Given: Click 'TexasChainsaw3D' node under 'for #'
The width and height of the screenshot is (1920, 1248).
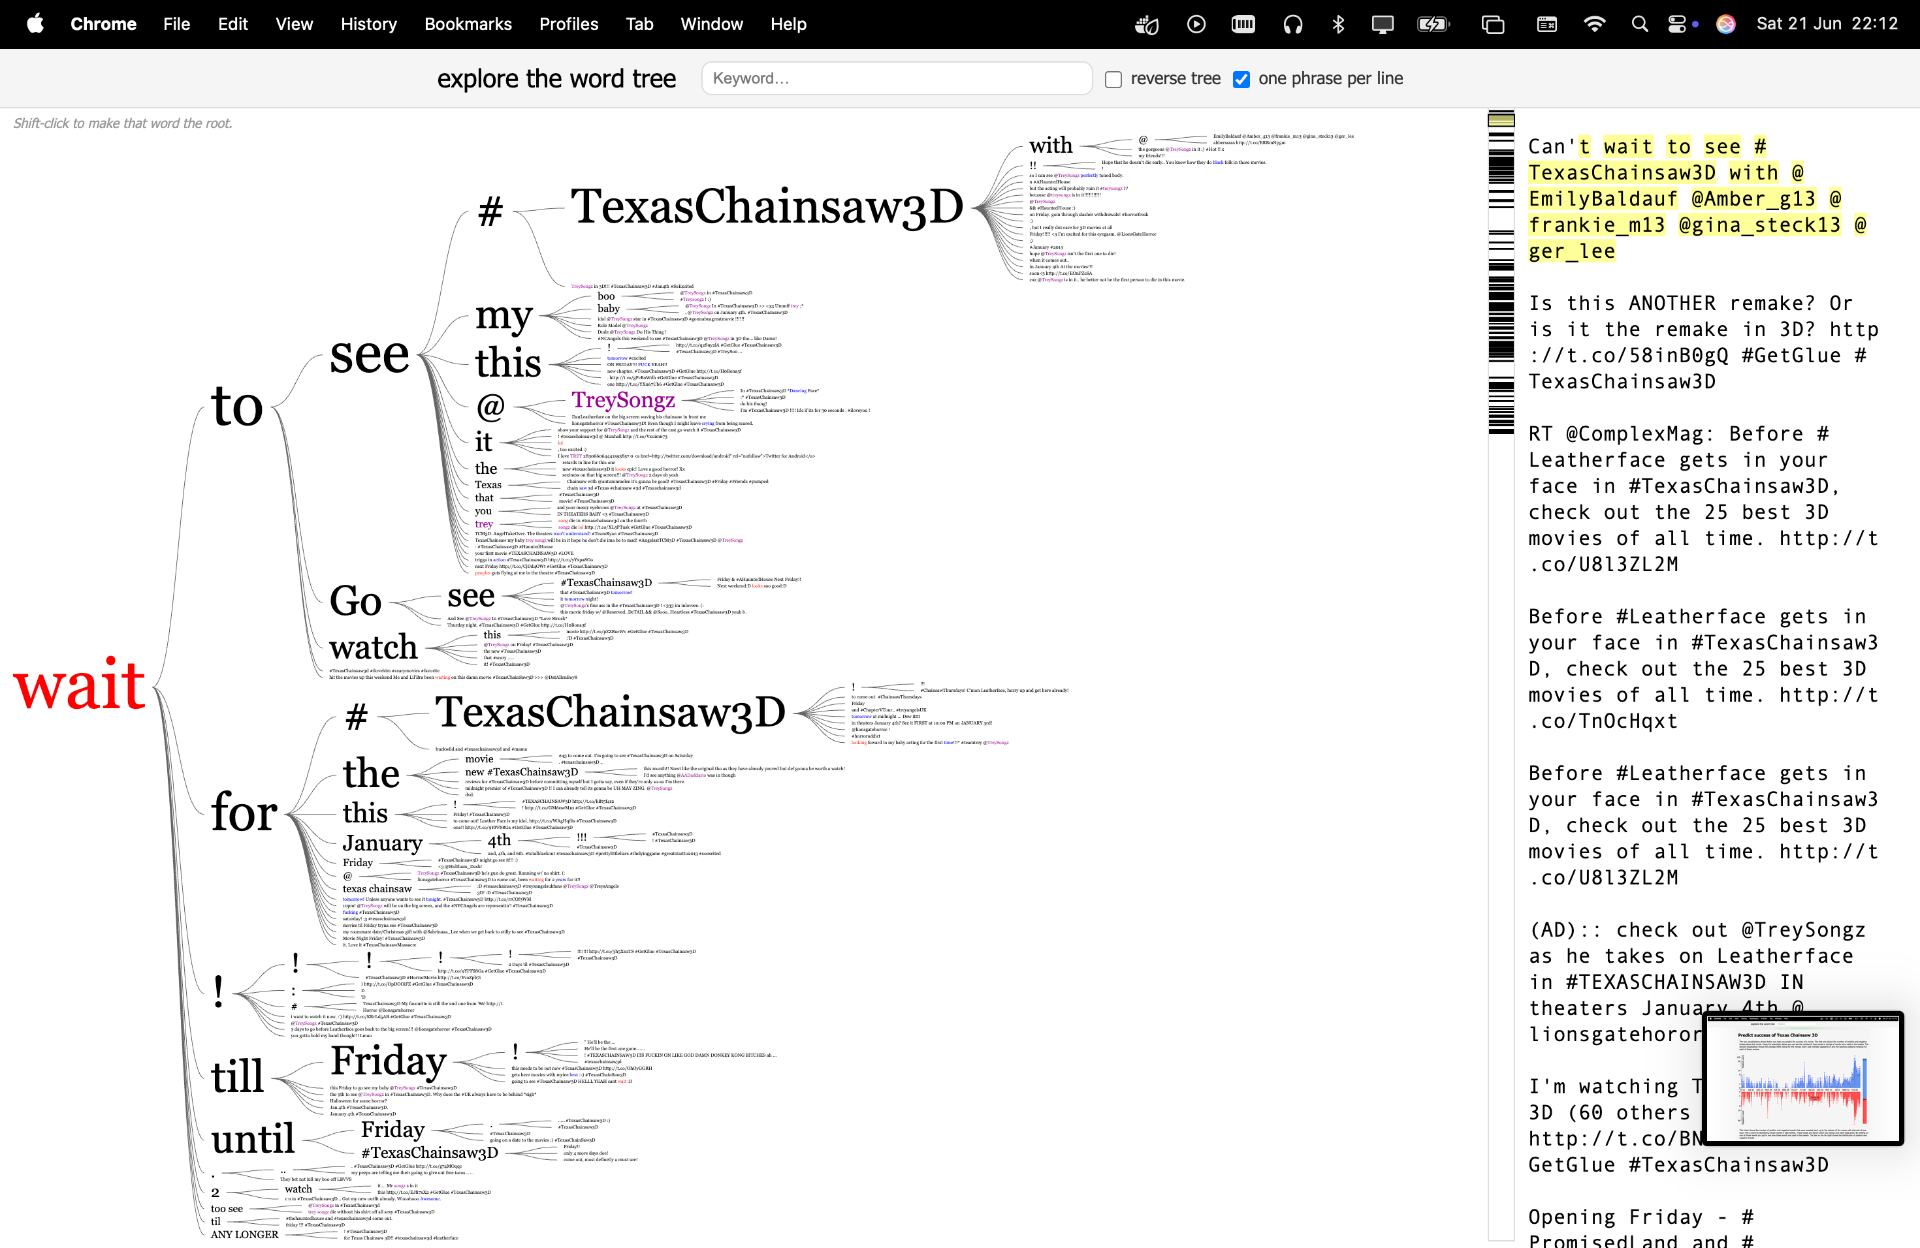Looking at the screenshot, I should point(610,712).
